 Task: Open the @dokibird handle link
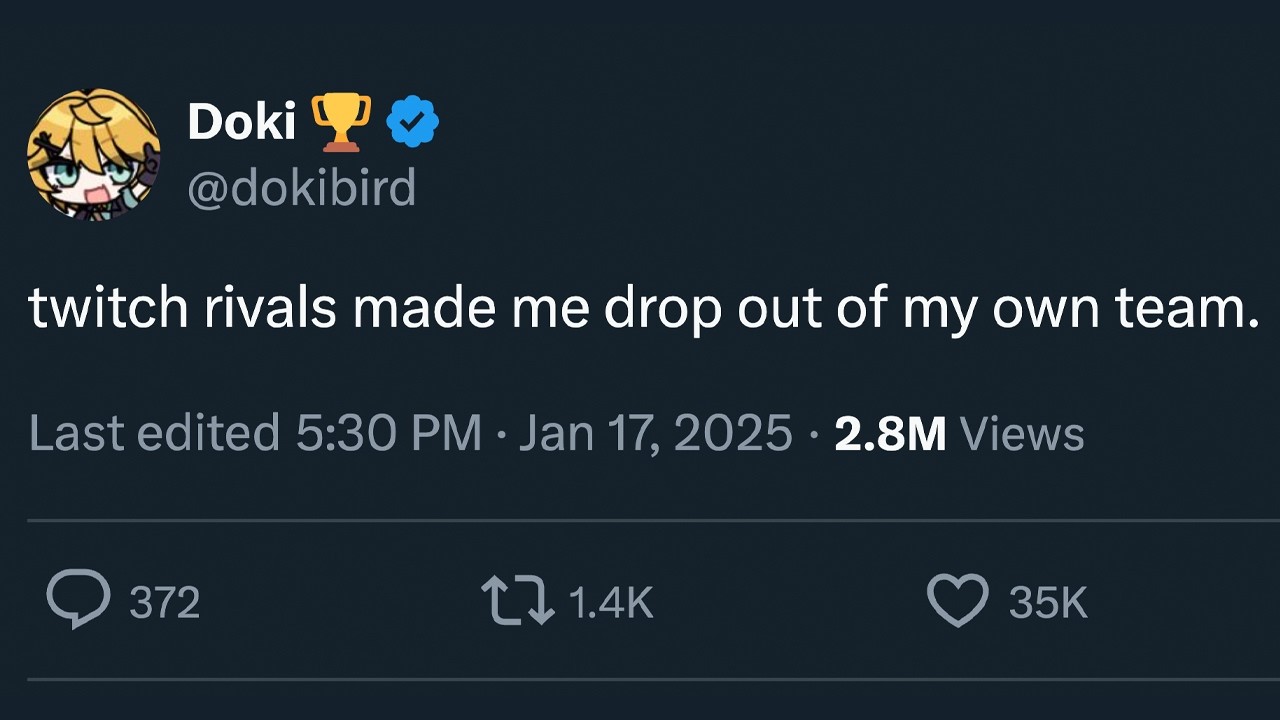pyautogui.click(x=301, y=187)
